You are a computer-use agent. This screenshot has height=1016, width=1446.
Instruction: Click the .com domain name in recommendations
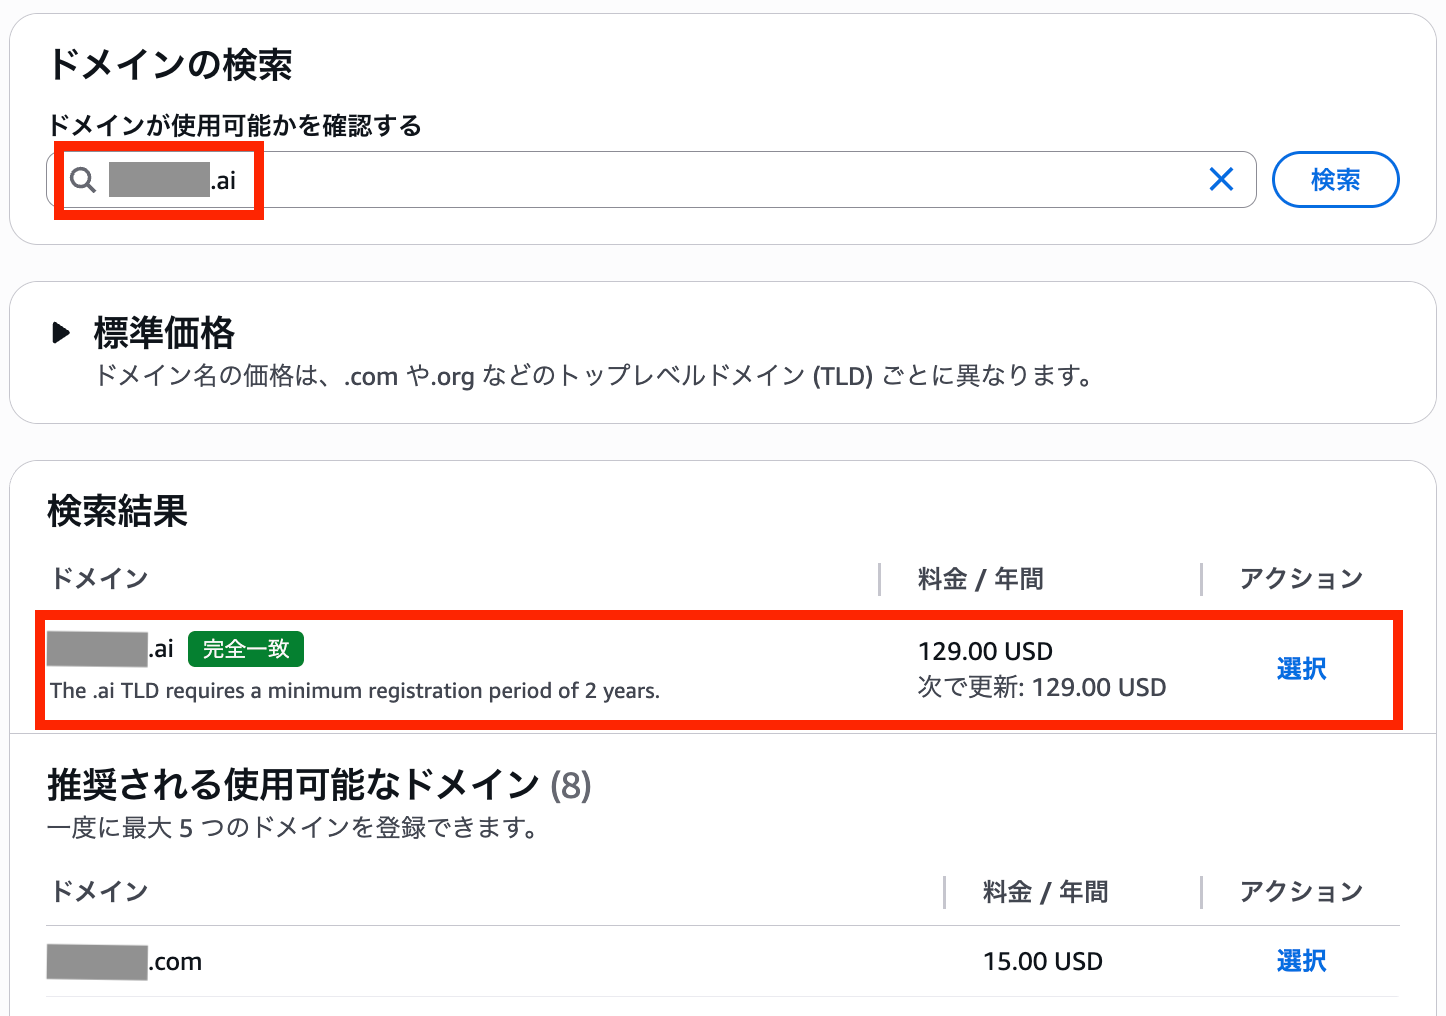[x=125, y=962]
